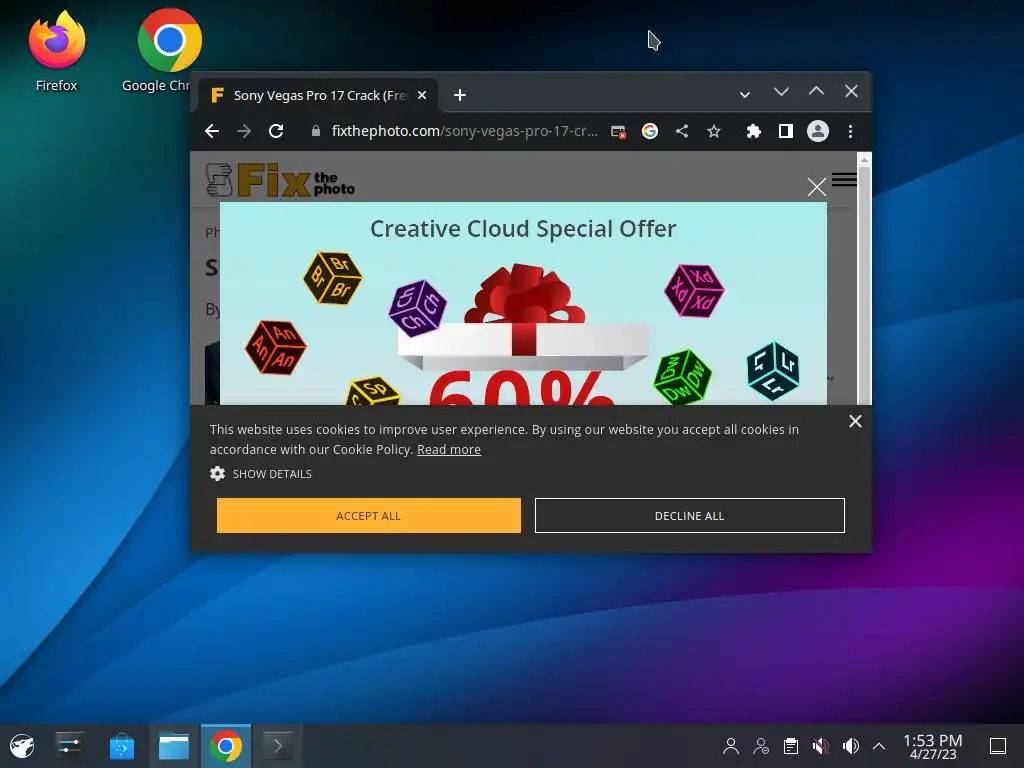Expand hidden system tray icons

(879, 746)
